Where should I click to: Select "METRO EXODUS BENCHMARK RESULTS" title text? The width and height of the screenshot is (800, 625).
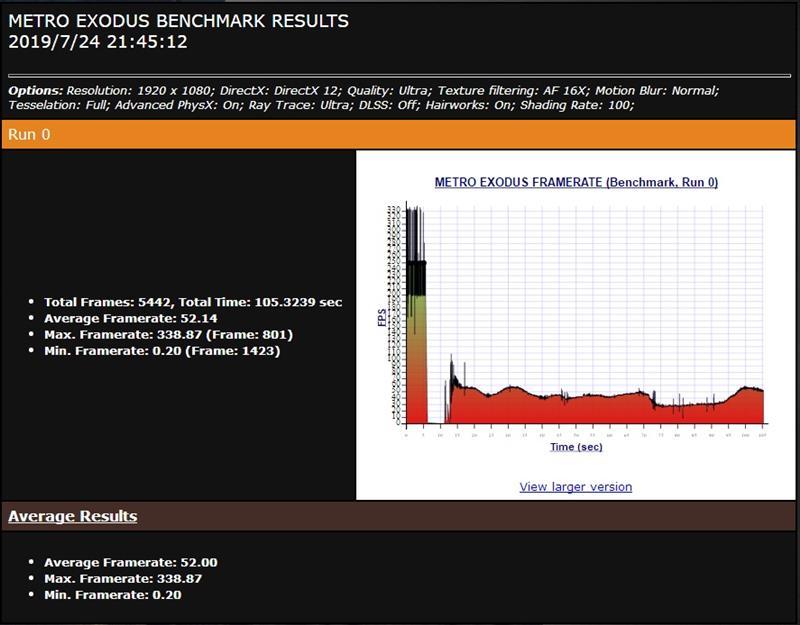tap(179, 21)
